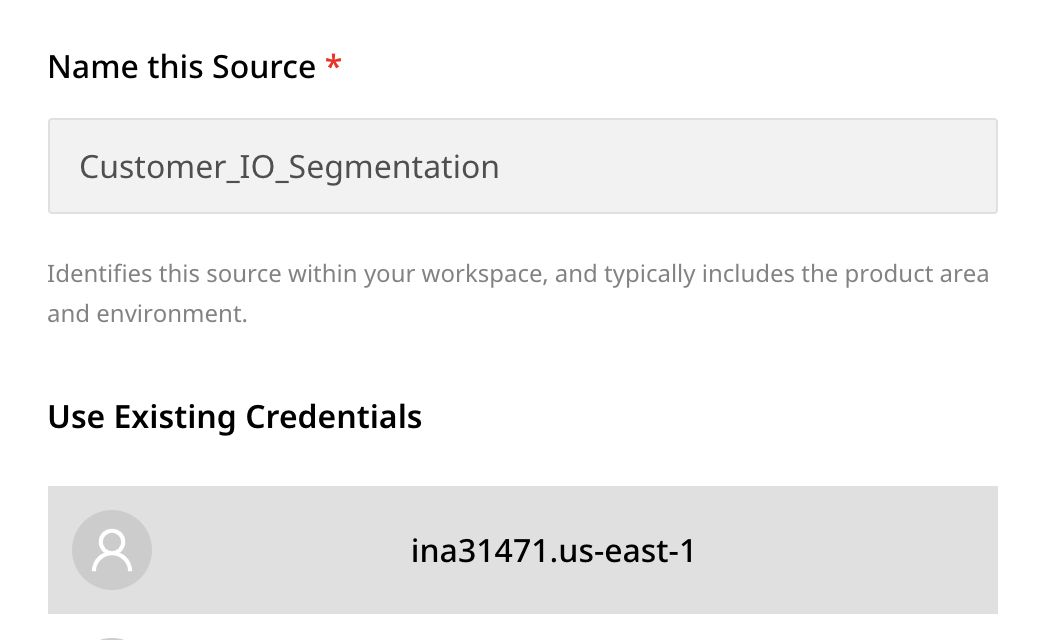
Task: Collapse the credential list under Use Existing Credentials
Action: click(x=234, y=416)
